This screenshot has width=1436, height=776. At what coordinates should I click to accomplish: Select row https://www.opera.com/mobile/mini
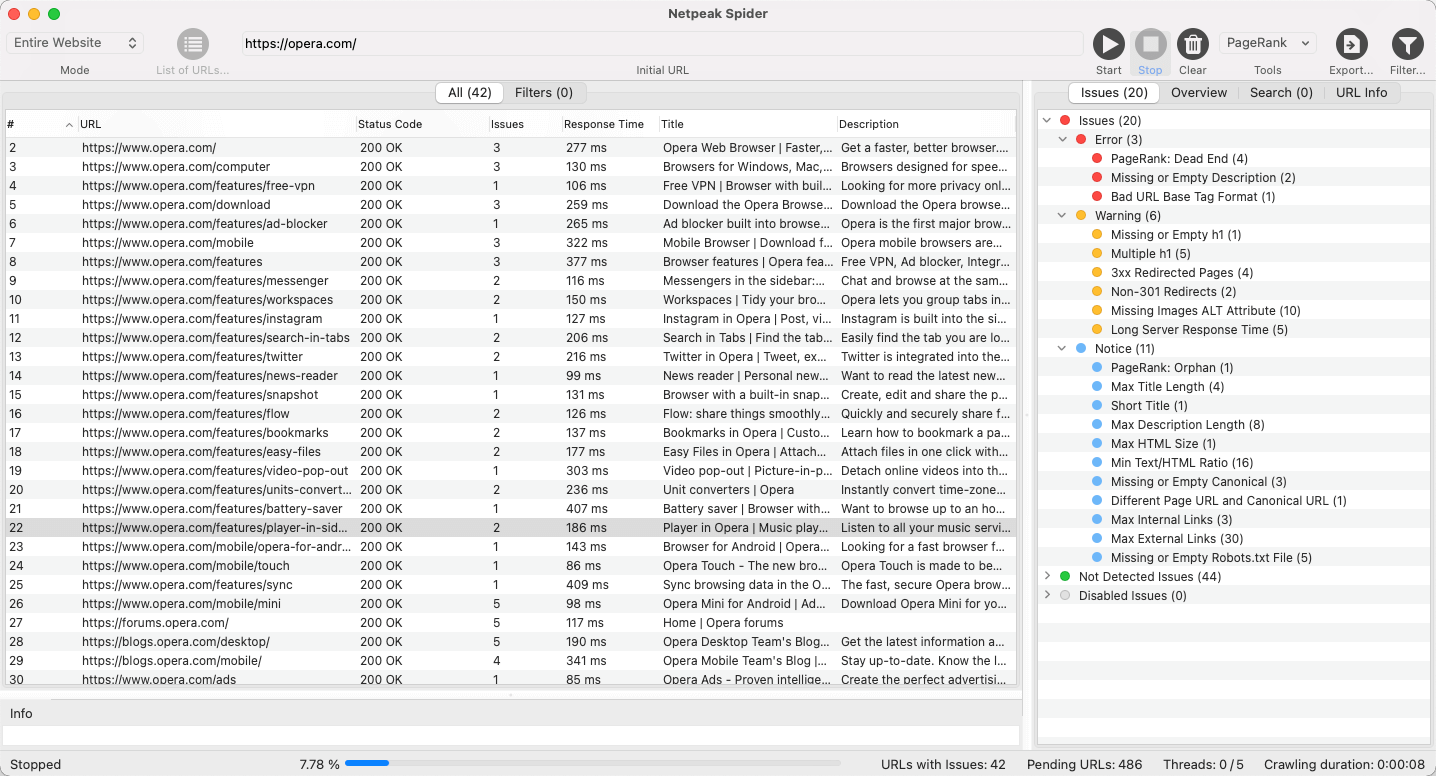[x=510, y=604]
